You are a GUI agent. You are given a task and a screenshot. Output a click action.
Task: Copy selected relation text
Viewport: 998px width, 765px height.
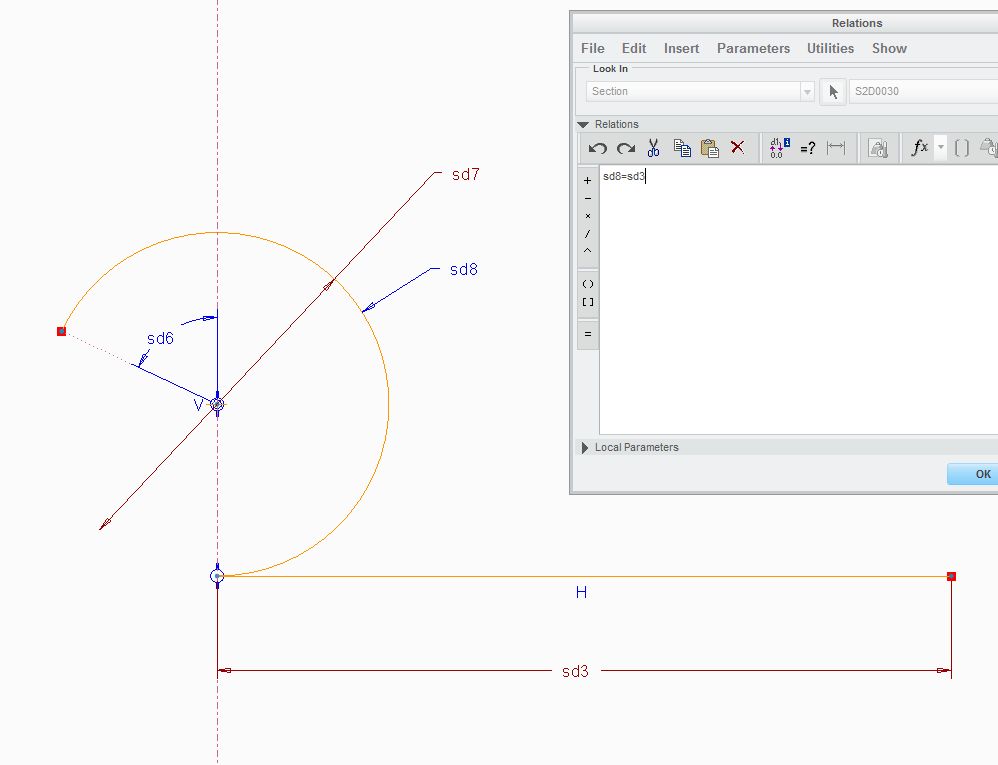tap(682, 148)
